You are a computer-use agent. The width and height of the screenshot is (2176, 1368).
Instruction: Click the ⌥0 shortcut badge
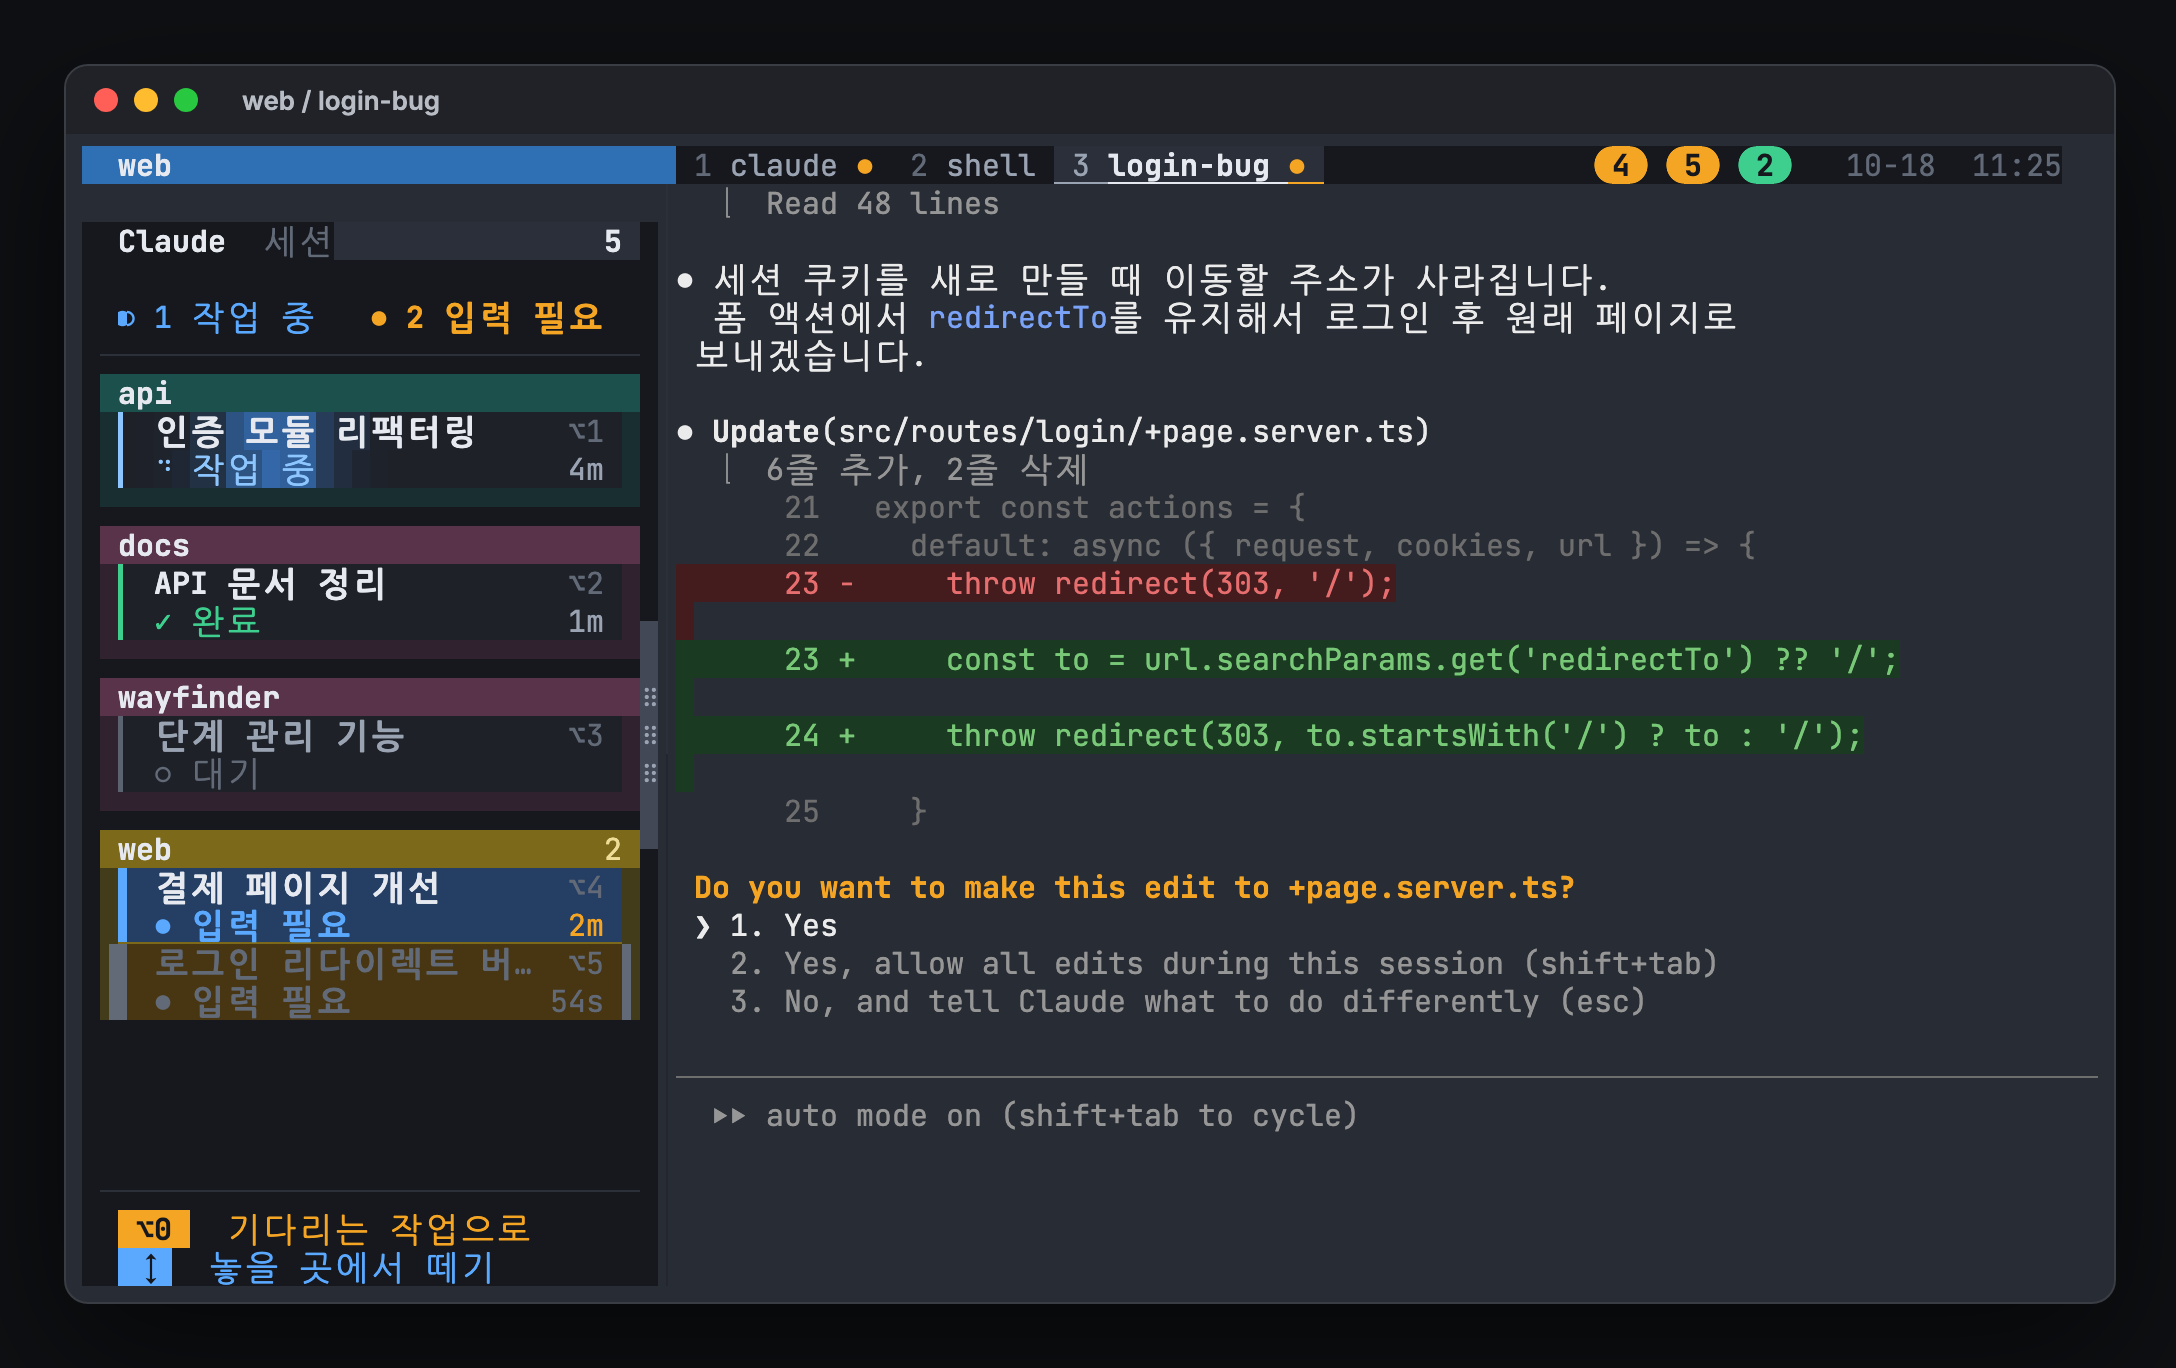154,1228
